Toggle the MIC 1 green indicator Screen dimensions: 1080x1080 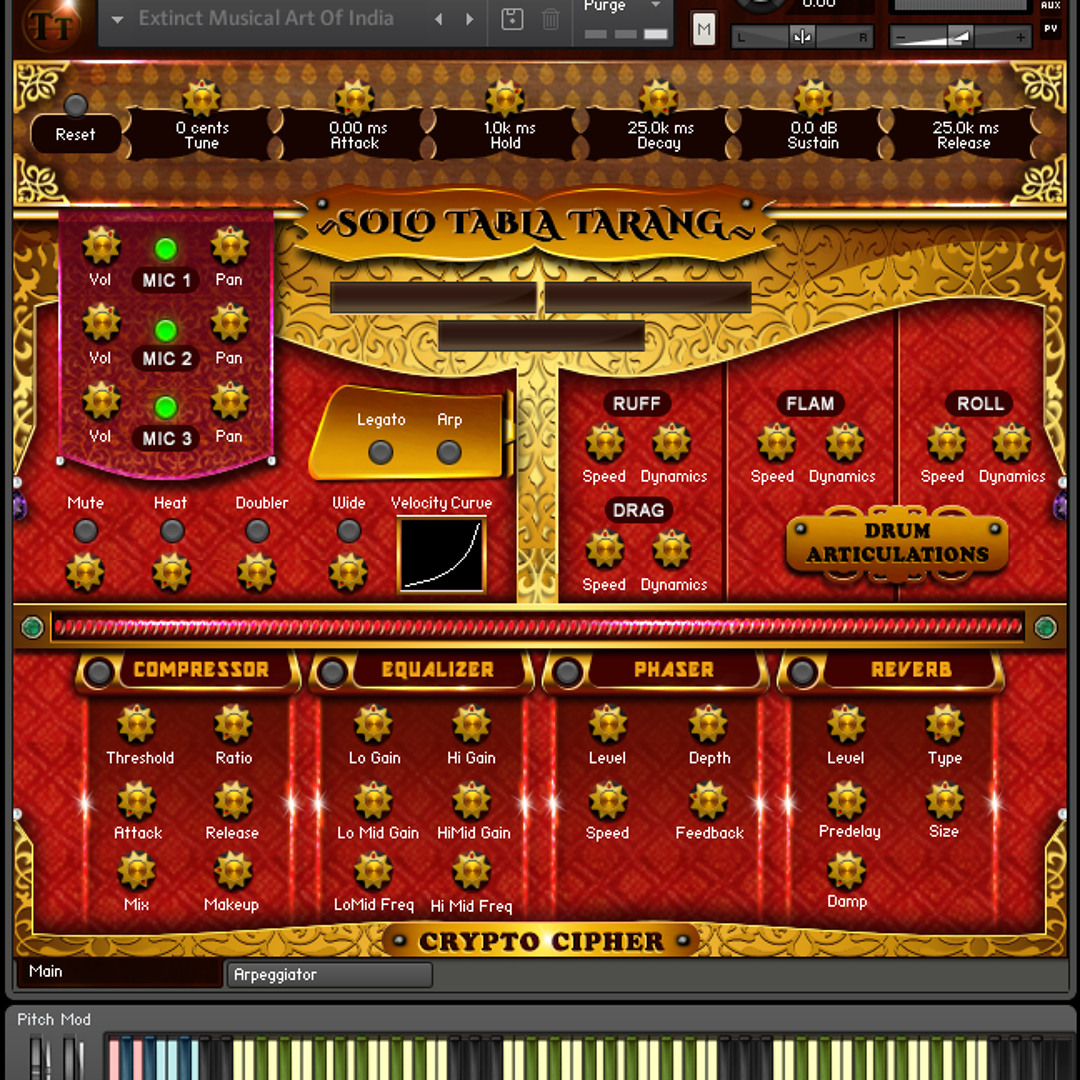click(165, 249)
